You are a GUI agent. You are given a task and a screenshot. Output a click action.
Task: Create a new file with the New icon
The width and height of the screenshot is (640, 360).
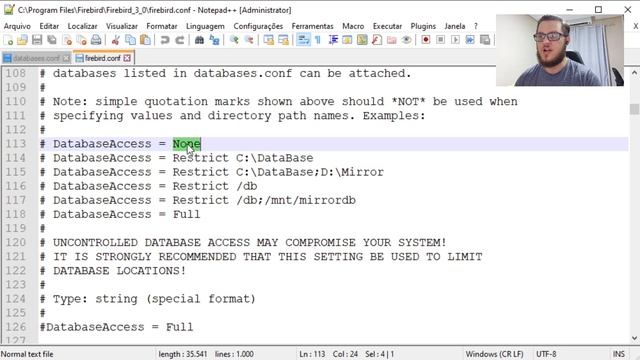(x=8, y=40)
